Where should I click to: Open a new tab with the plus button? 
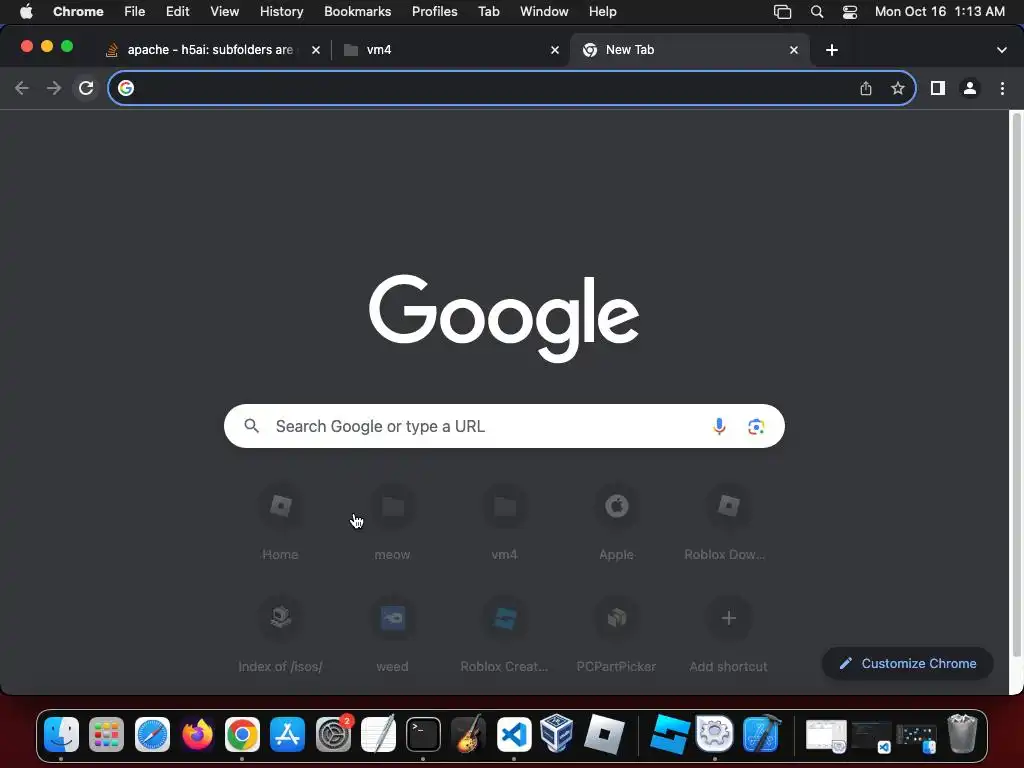pos(831,50)
